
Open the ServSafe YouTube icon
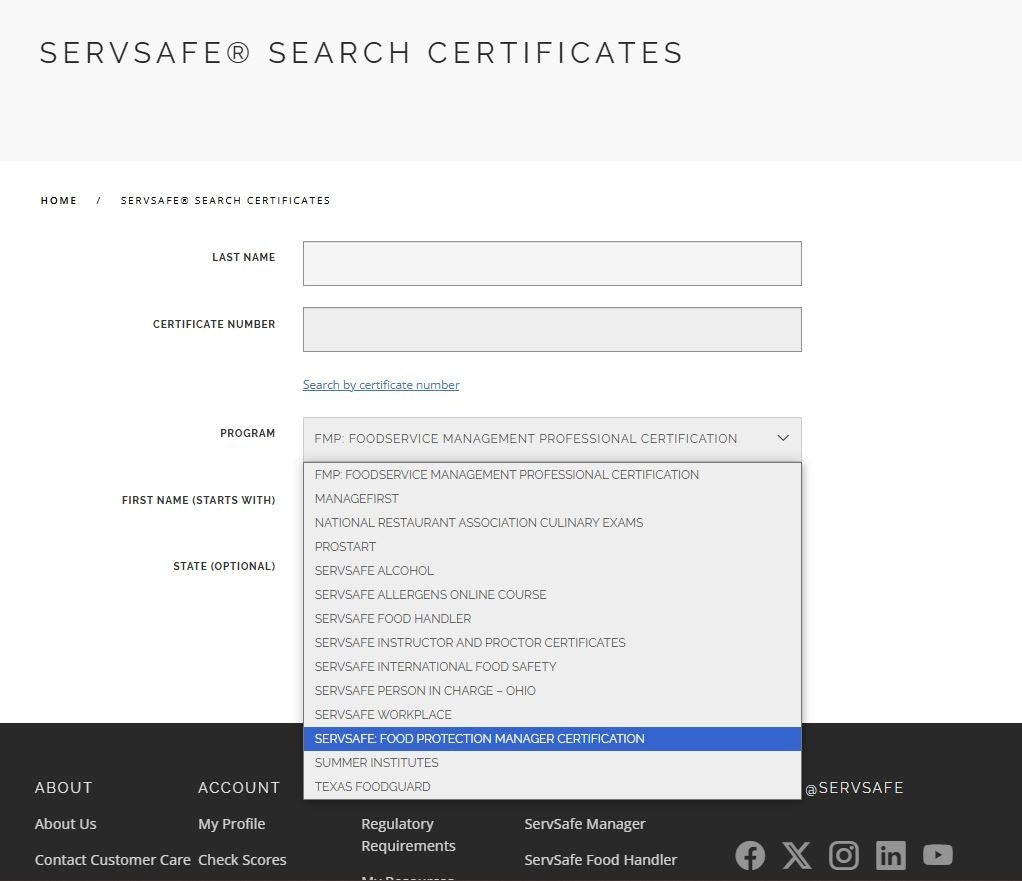[x=937, y=855]
